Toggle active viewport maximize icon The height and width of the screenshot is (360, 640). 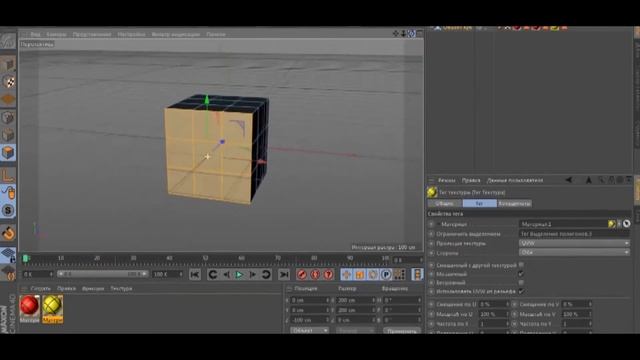[x=419, y=34]
